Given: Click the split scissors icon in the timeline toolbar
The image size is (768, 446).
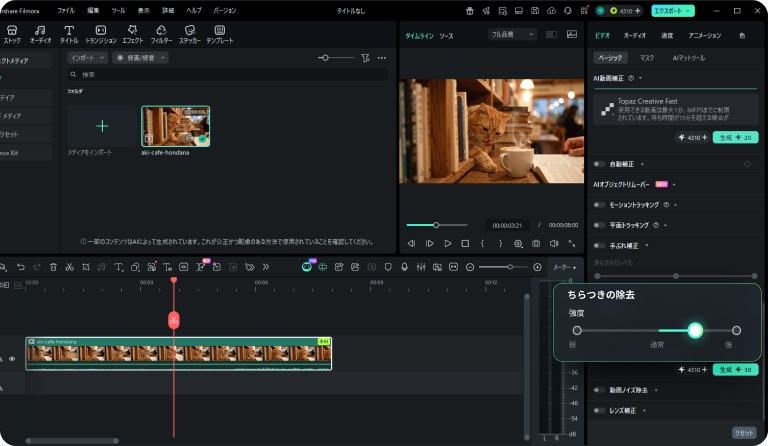Looking at the screenshot, I should pos(70,267).
